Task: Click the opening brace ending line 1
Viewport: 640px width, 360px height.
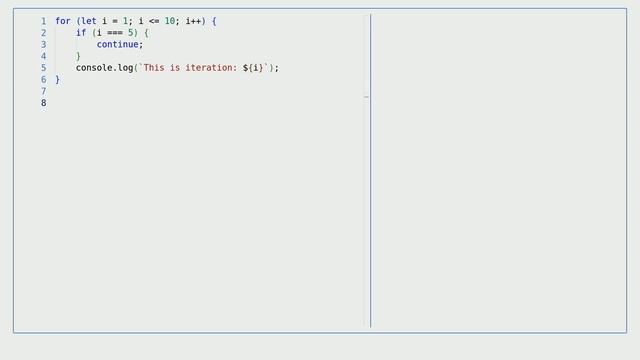Action: point(214,21)
